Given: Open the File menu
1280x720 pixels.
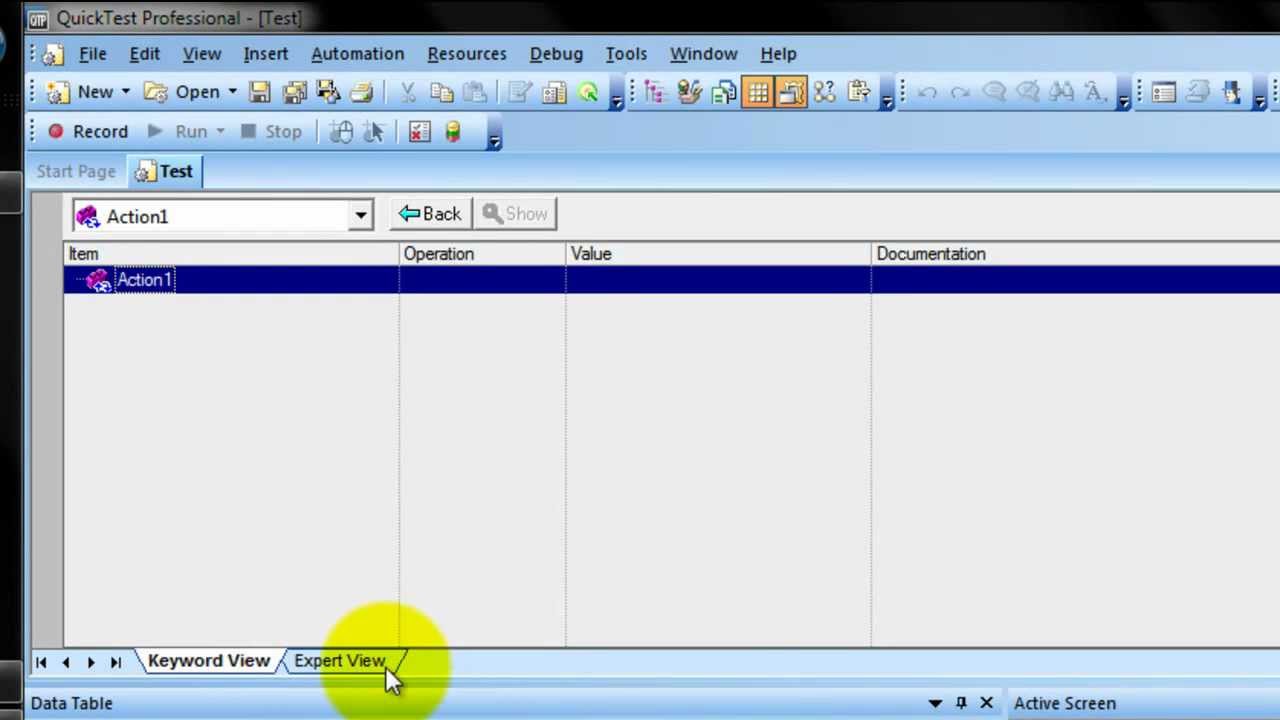Looking at the screenshot, I should coord(92,54).
